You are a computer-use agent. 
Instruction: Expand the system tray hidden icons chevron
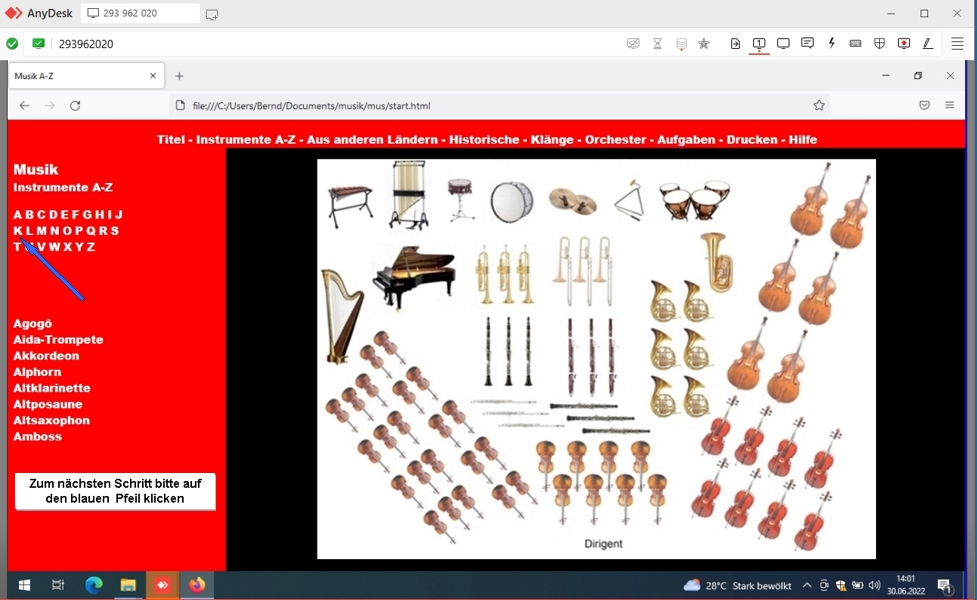click(807, 585)
